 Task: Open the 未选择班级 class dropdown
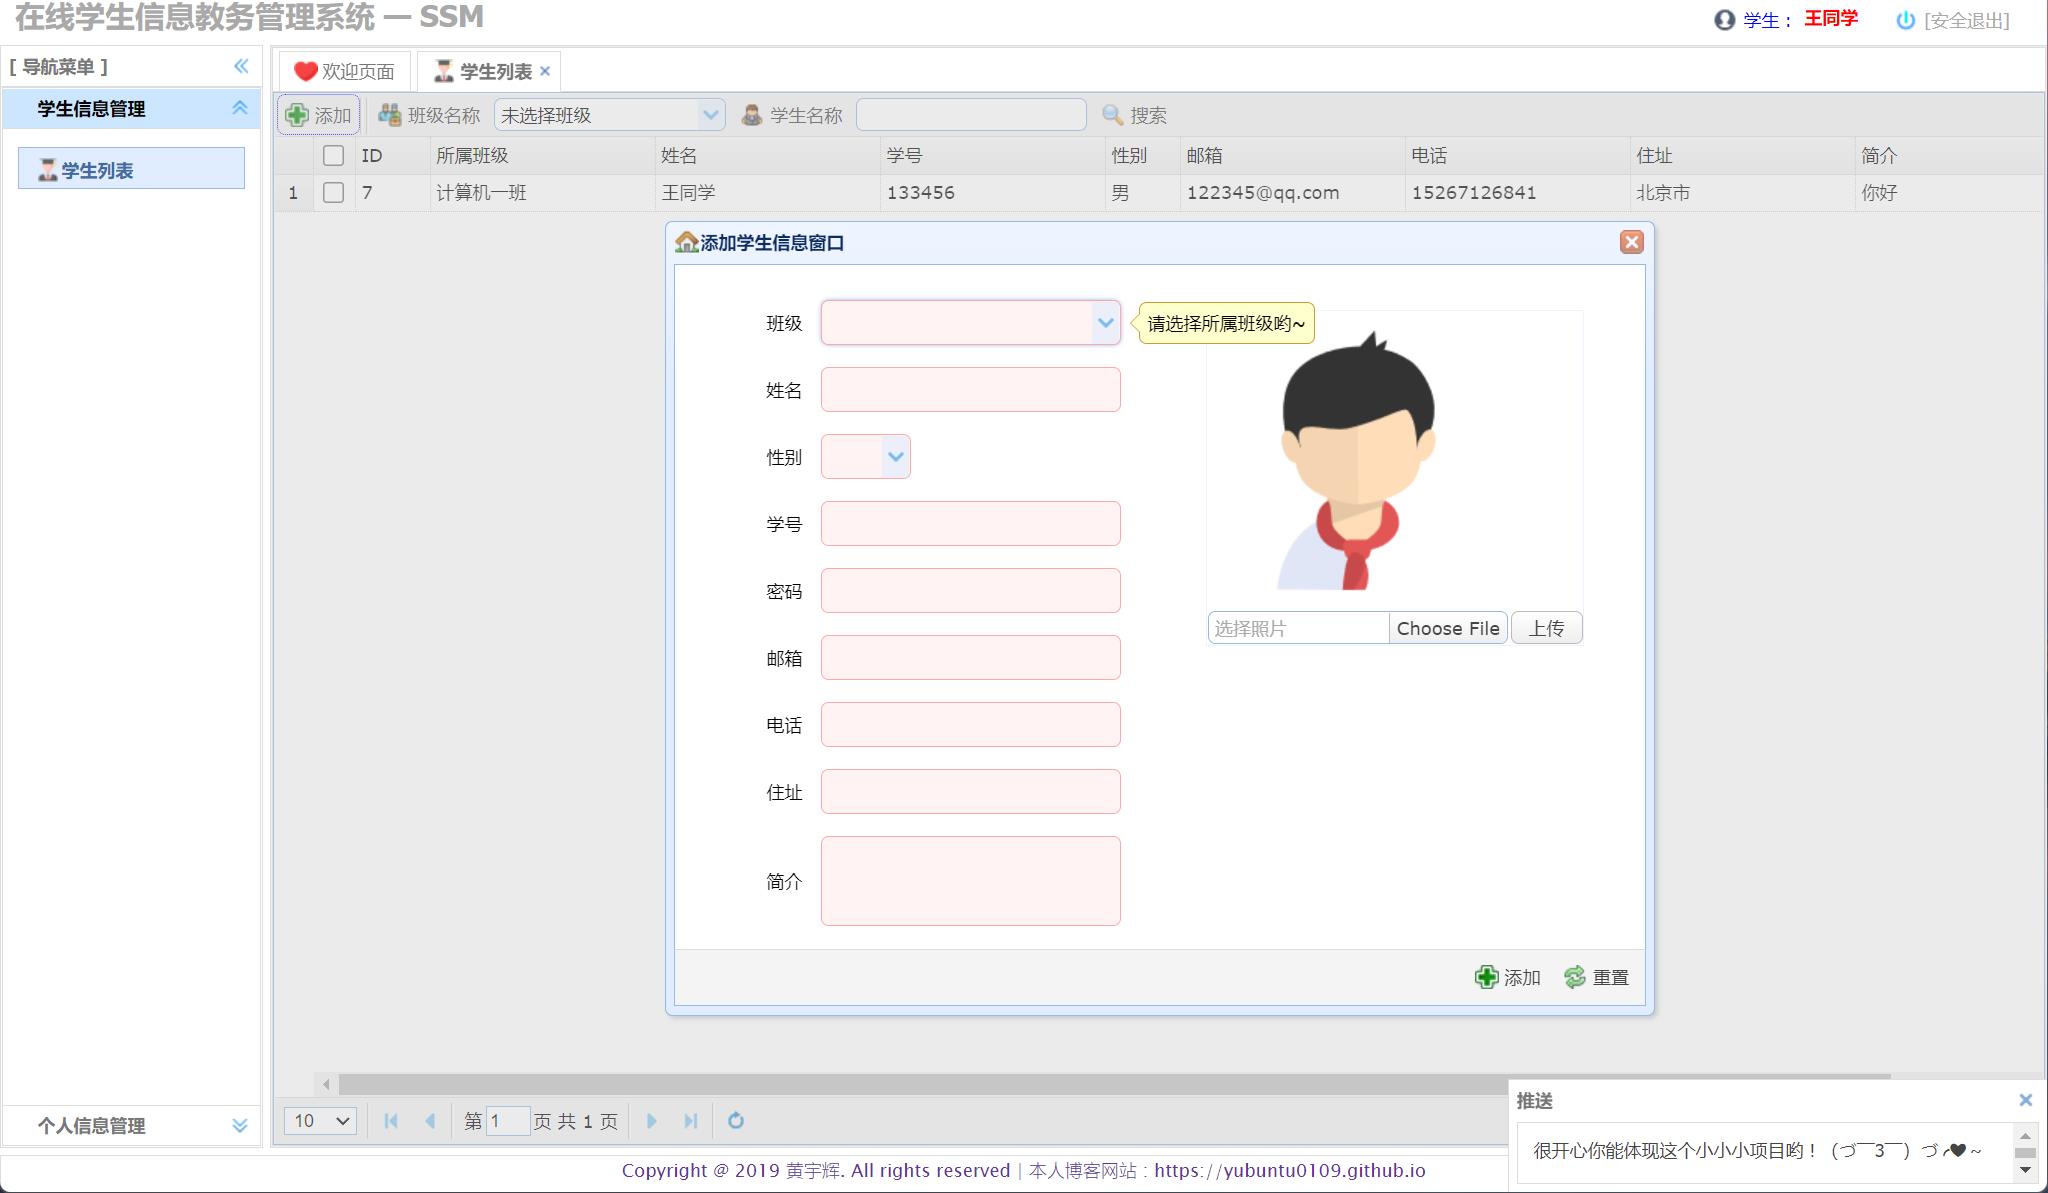tap(711, 114)
